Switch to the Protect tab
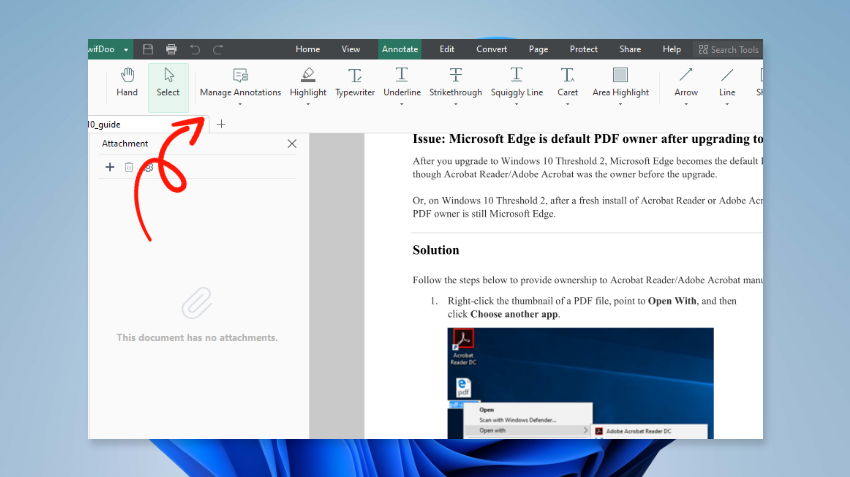The height and width of the screenshot is (477, 850). pos(583,49)
